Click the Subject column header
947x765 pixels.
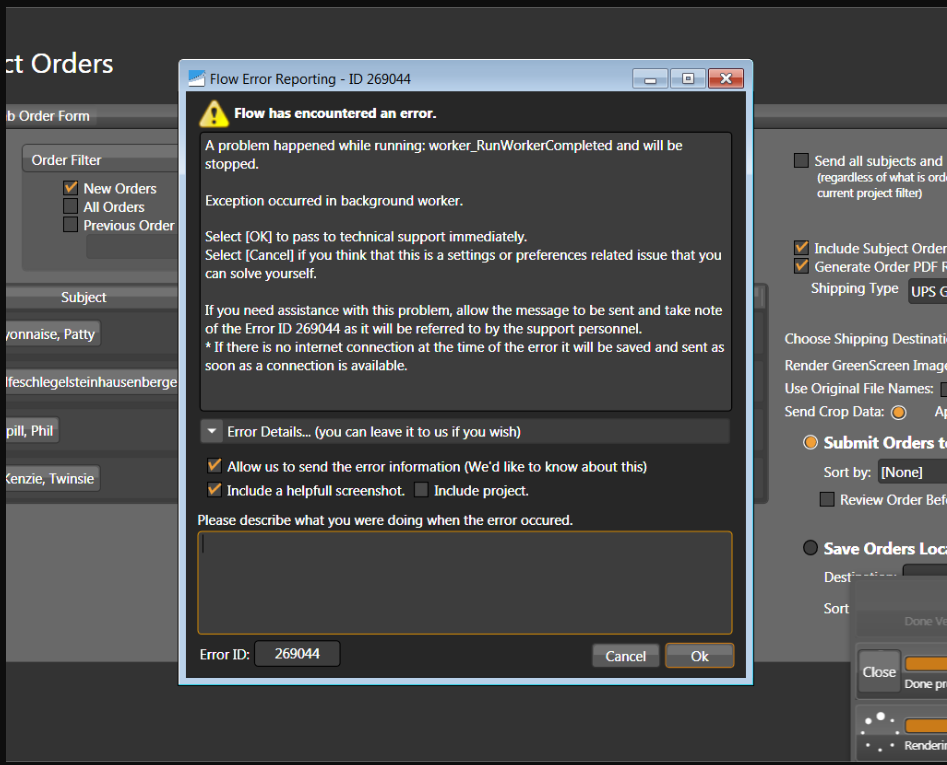point(83,297)
